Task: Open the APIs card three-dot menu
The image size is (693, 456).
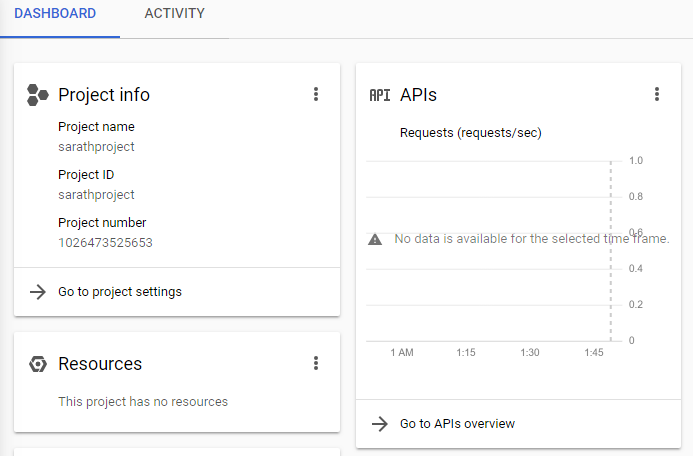Action: [657, 94]
